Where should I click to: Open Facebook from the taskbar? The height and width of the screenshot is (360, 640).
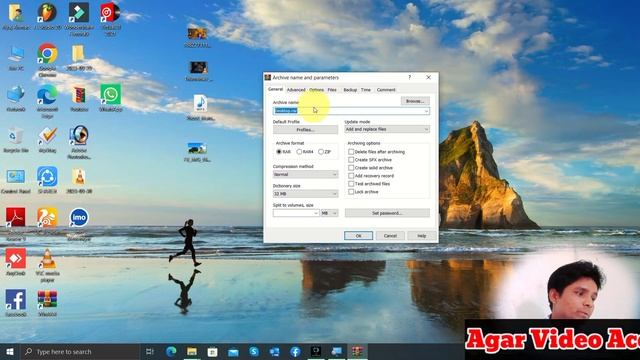(296, 351)
